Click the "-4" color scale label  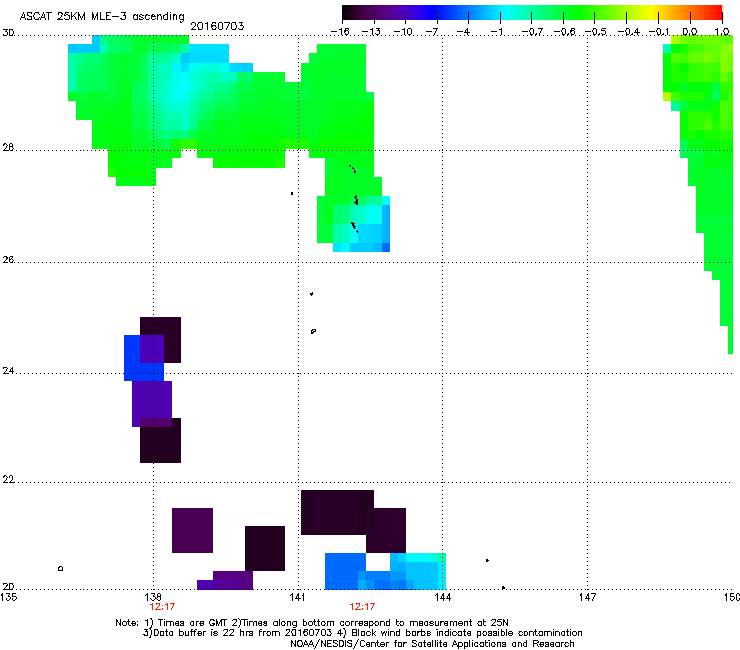pyautogui.click(x=463, y=32)
